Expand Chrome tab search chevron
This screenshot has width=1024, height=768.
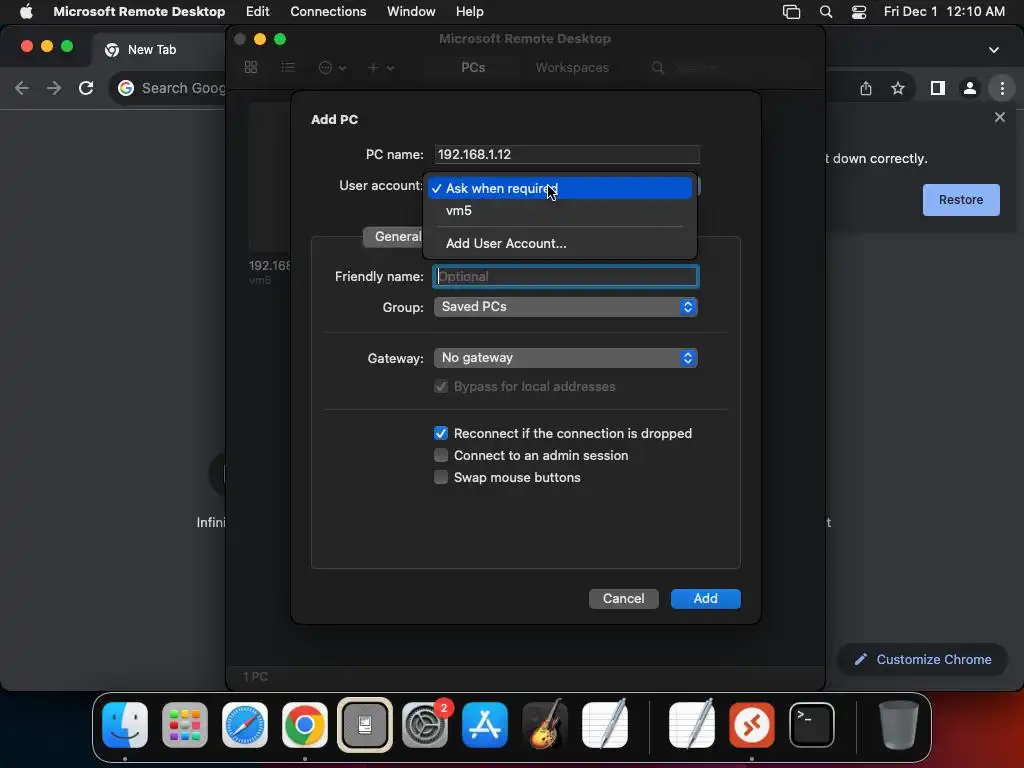(x=993, y=50)
